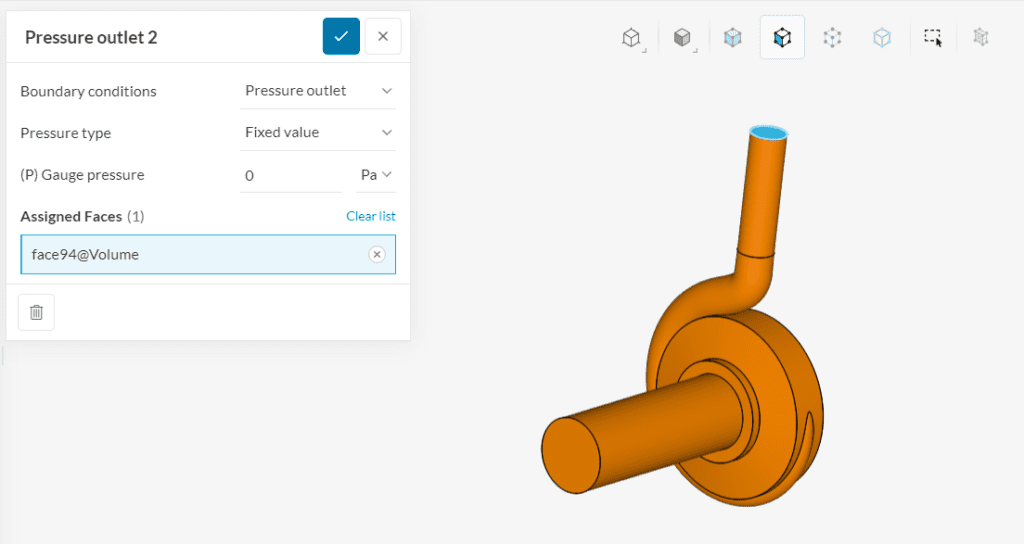Click the active face selection mode icon
Screen dimensions: 1024x544
pos(782,38)
